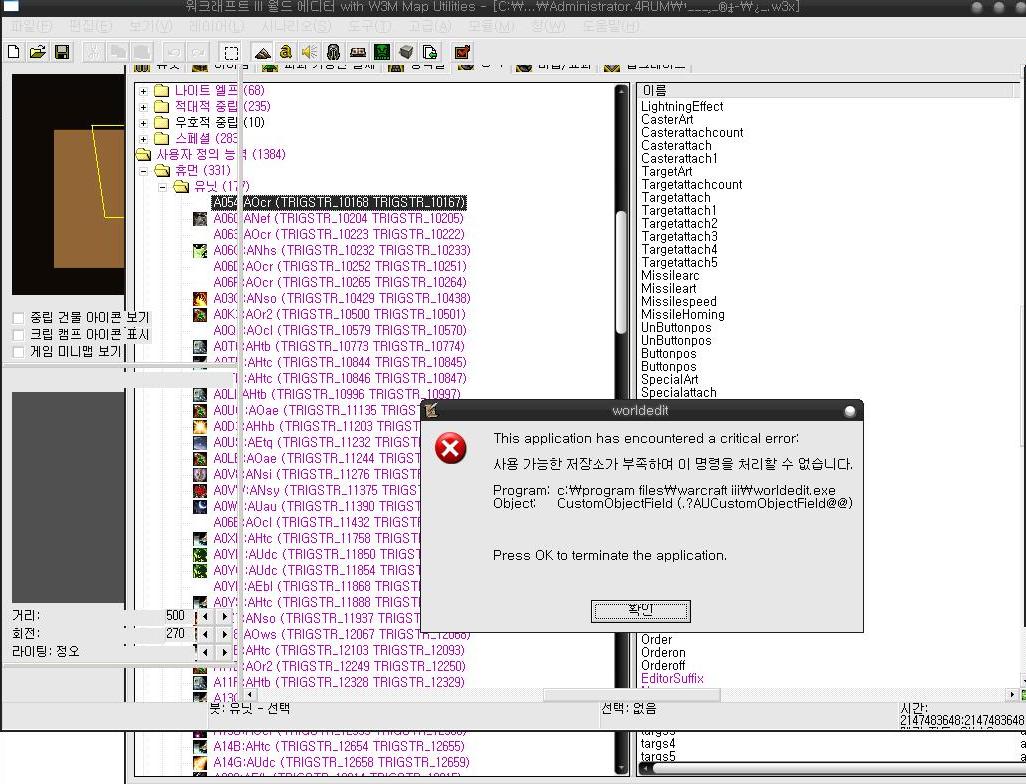Click the worldedit dialog title icon

pos(431,410)
